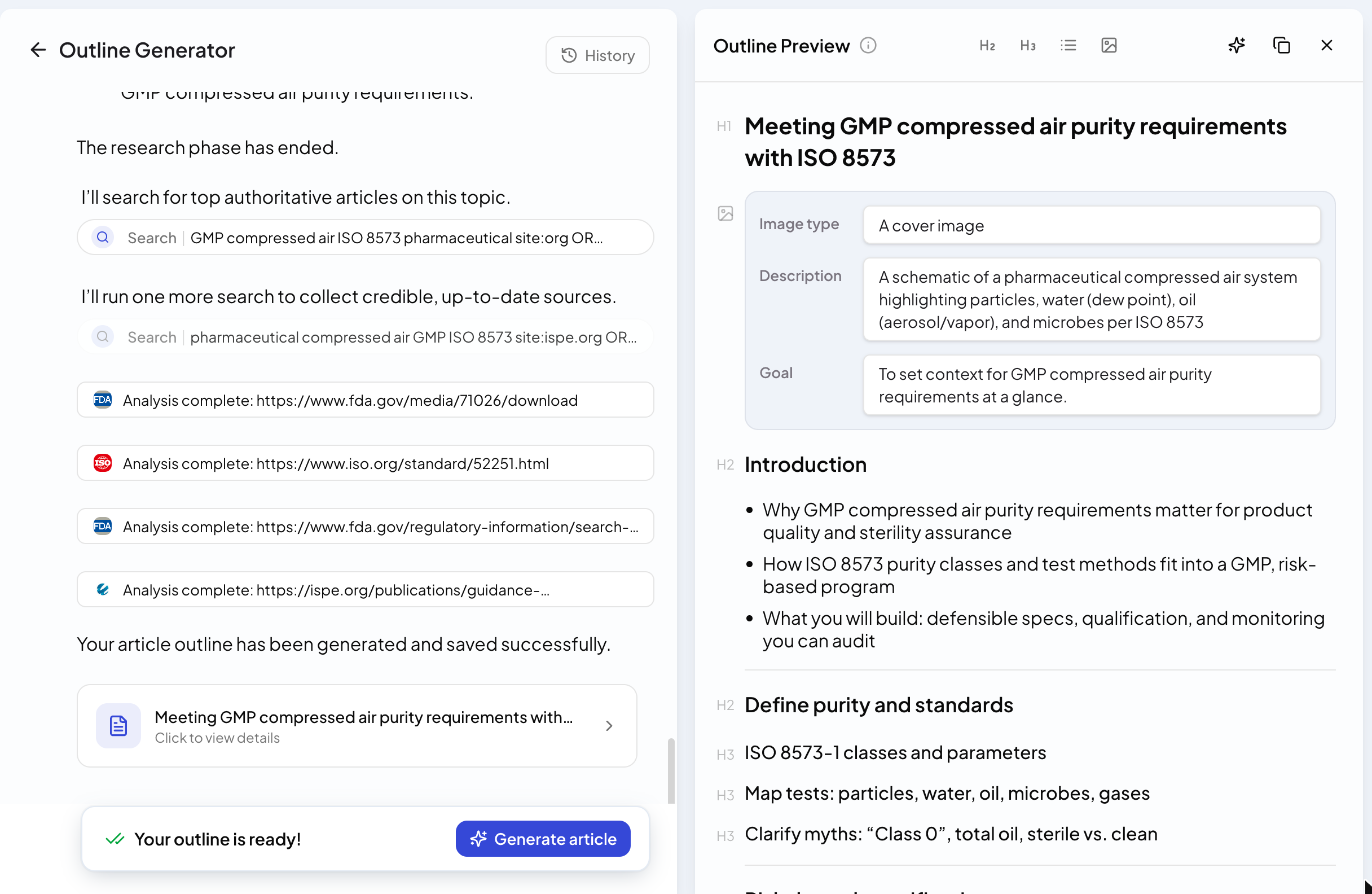Viewport: 1372px width, 894px height.
Task: Open the first search query 'site:org OR' chip
Action: 365,238
